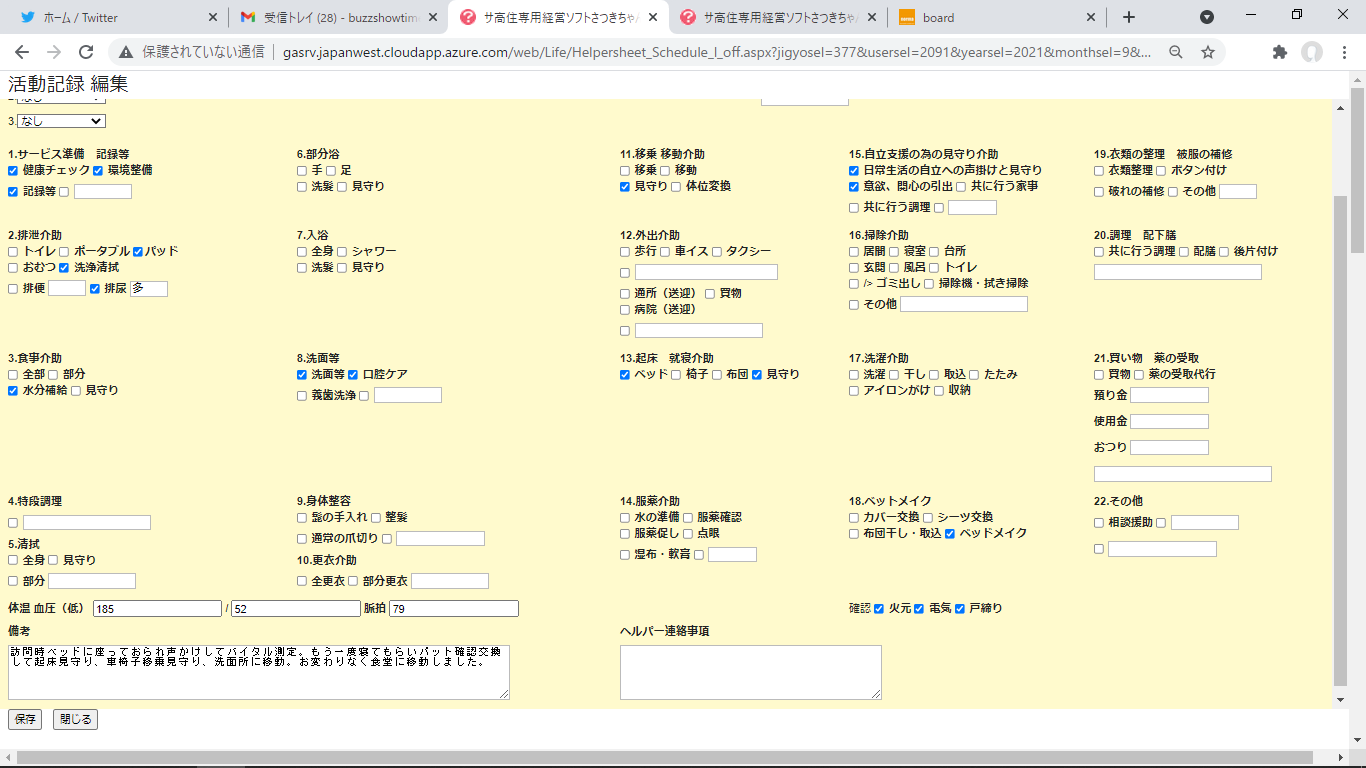Switch to the Gmail 受信トレイ tab

click(x=335, y=17)
